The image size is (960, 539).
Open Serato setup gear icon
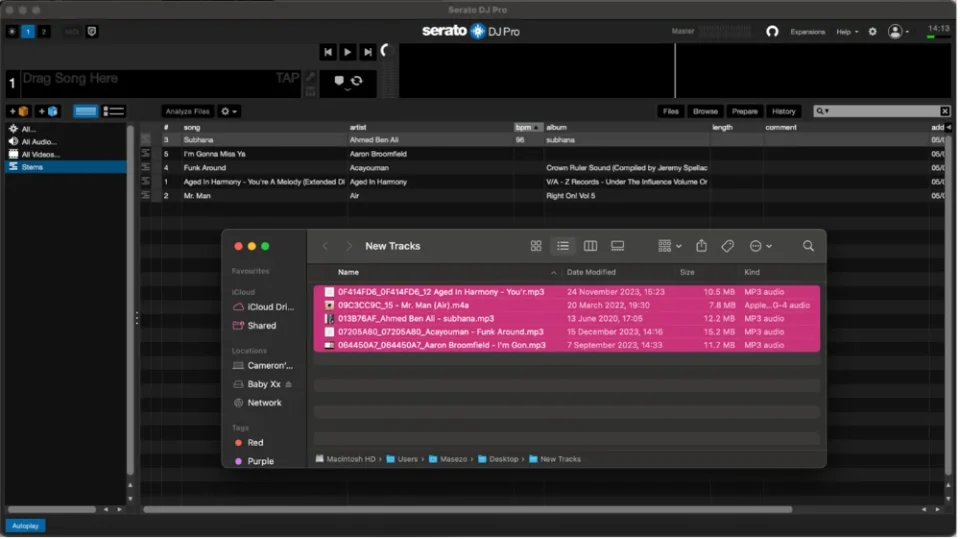click(874, 32)
